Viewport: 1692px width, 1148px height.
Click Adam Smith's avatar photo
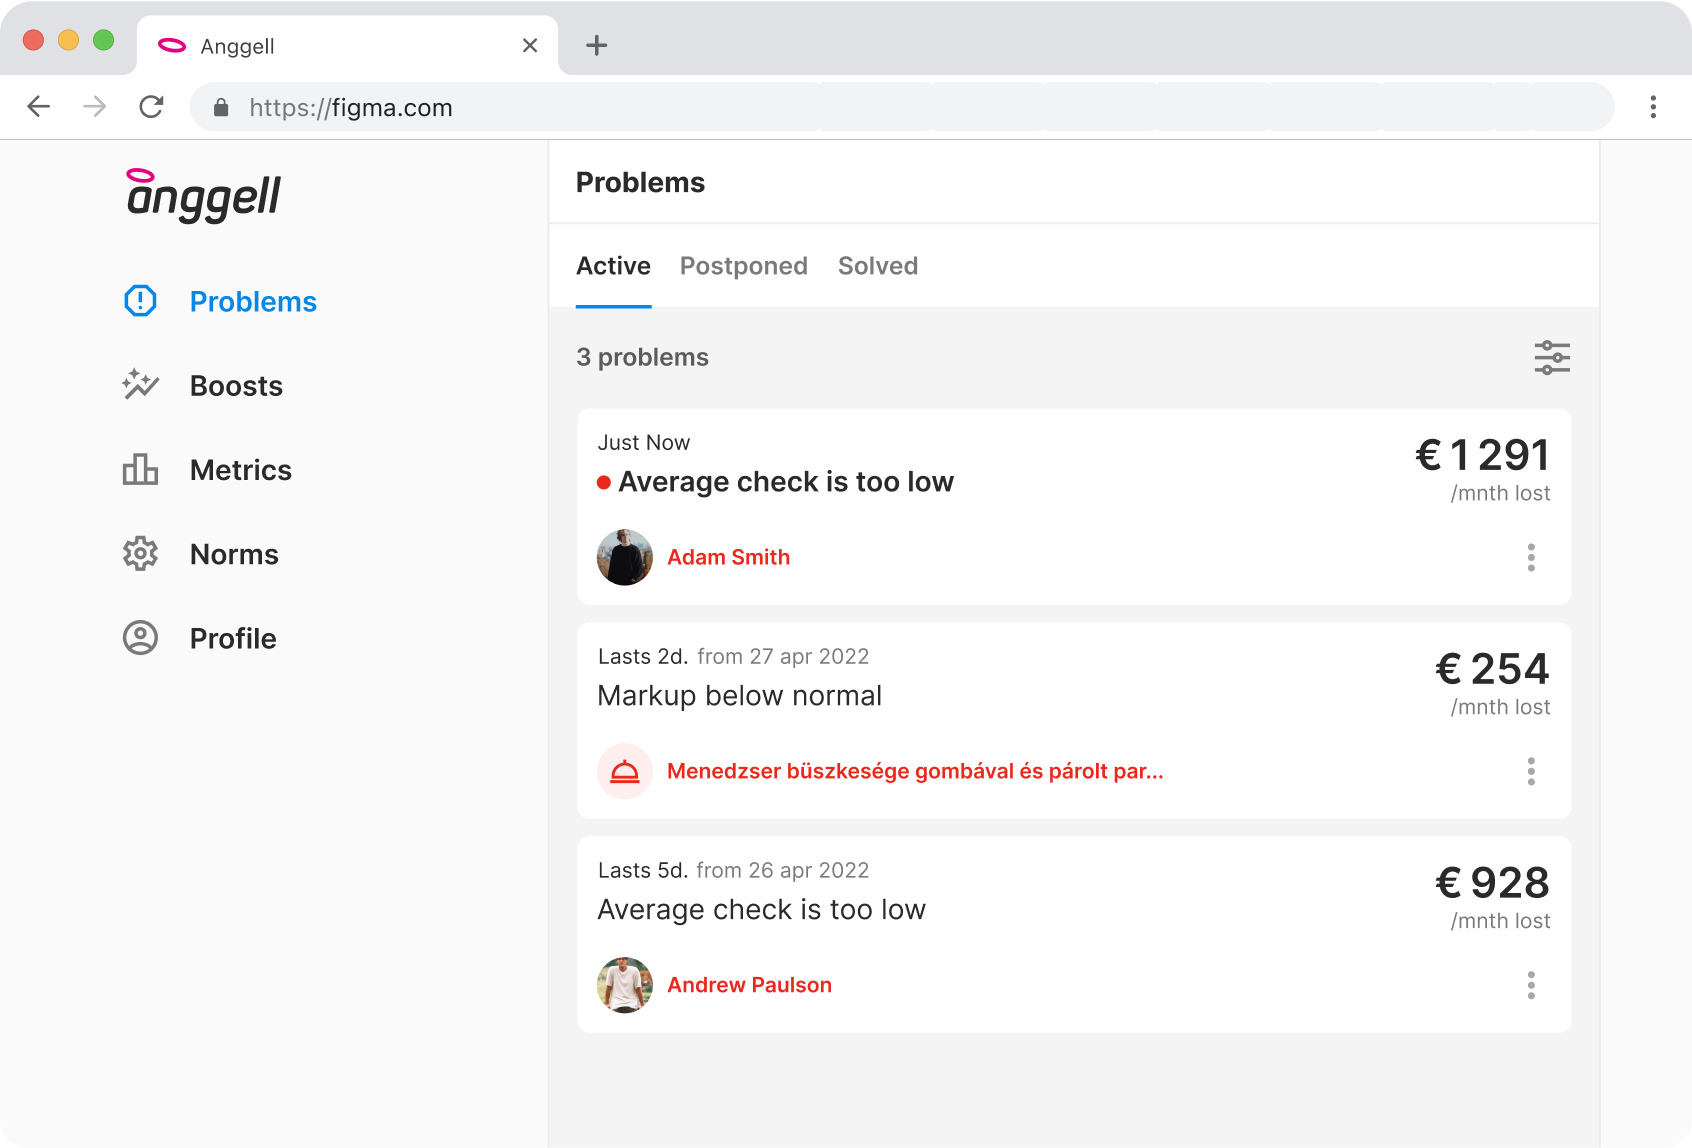click(x=625, y=557)
